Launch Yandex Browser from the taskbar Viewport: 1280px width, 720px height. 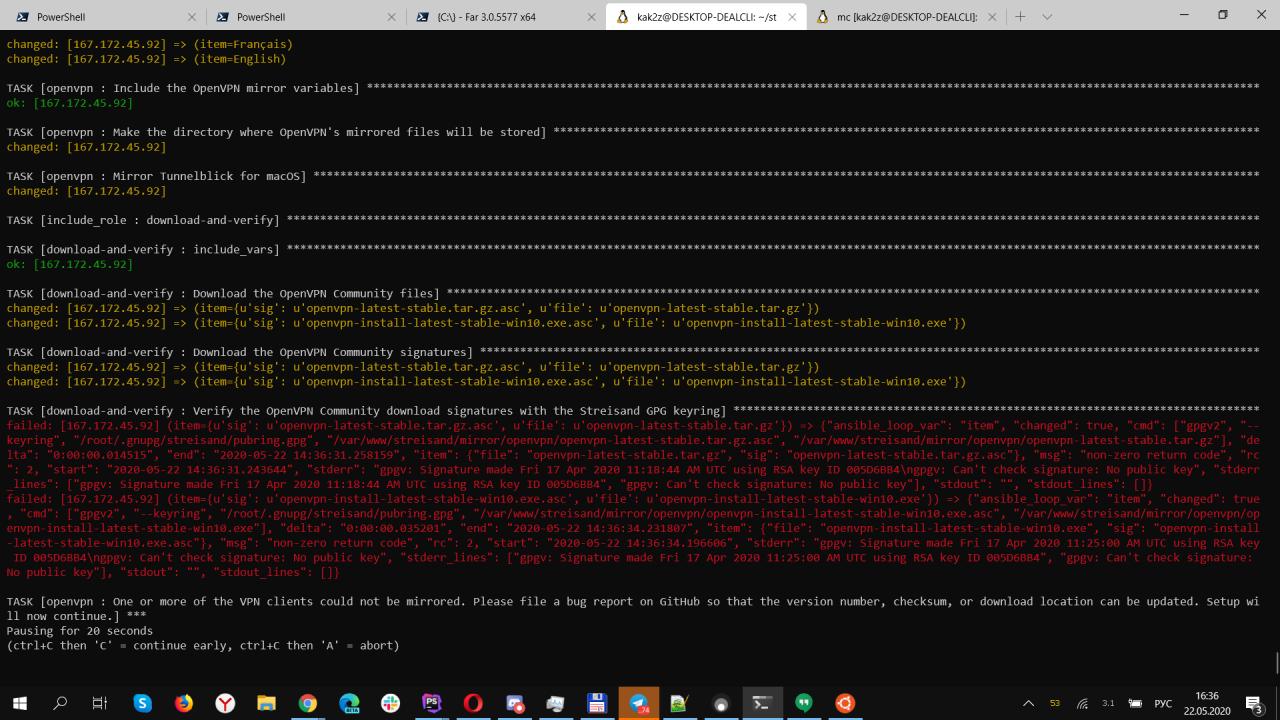pos(225,703)
